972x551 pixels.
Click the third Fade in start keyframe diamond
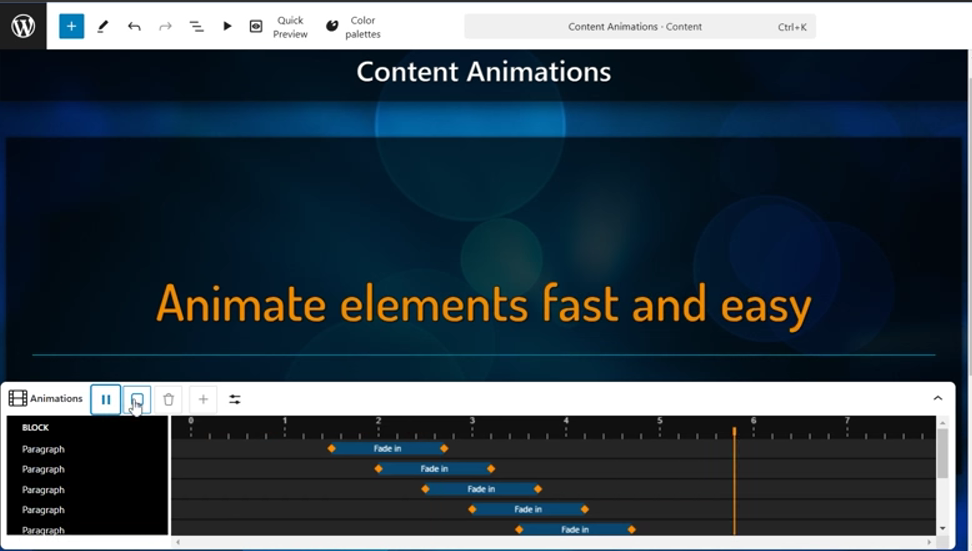point(425,489)
